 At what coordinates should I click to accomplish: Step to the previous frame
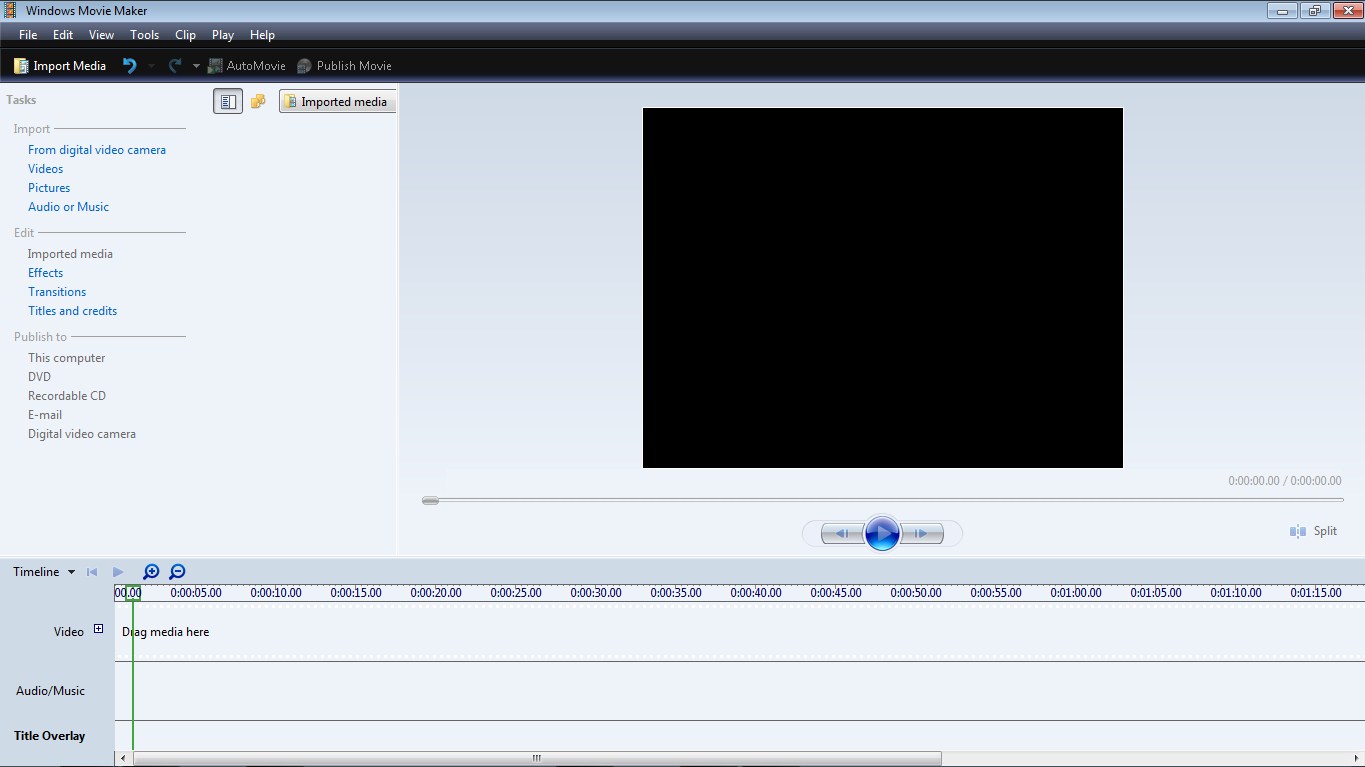pyautogui.click(x=842, y=534)
